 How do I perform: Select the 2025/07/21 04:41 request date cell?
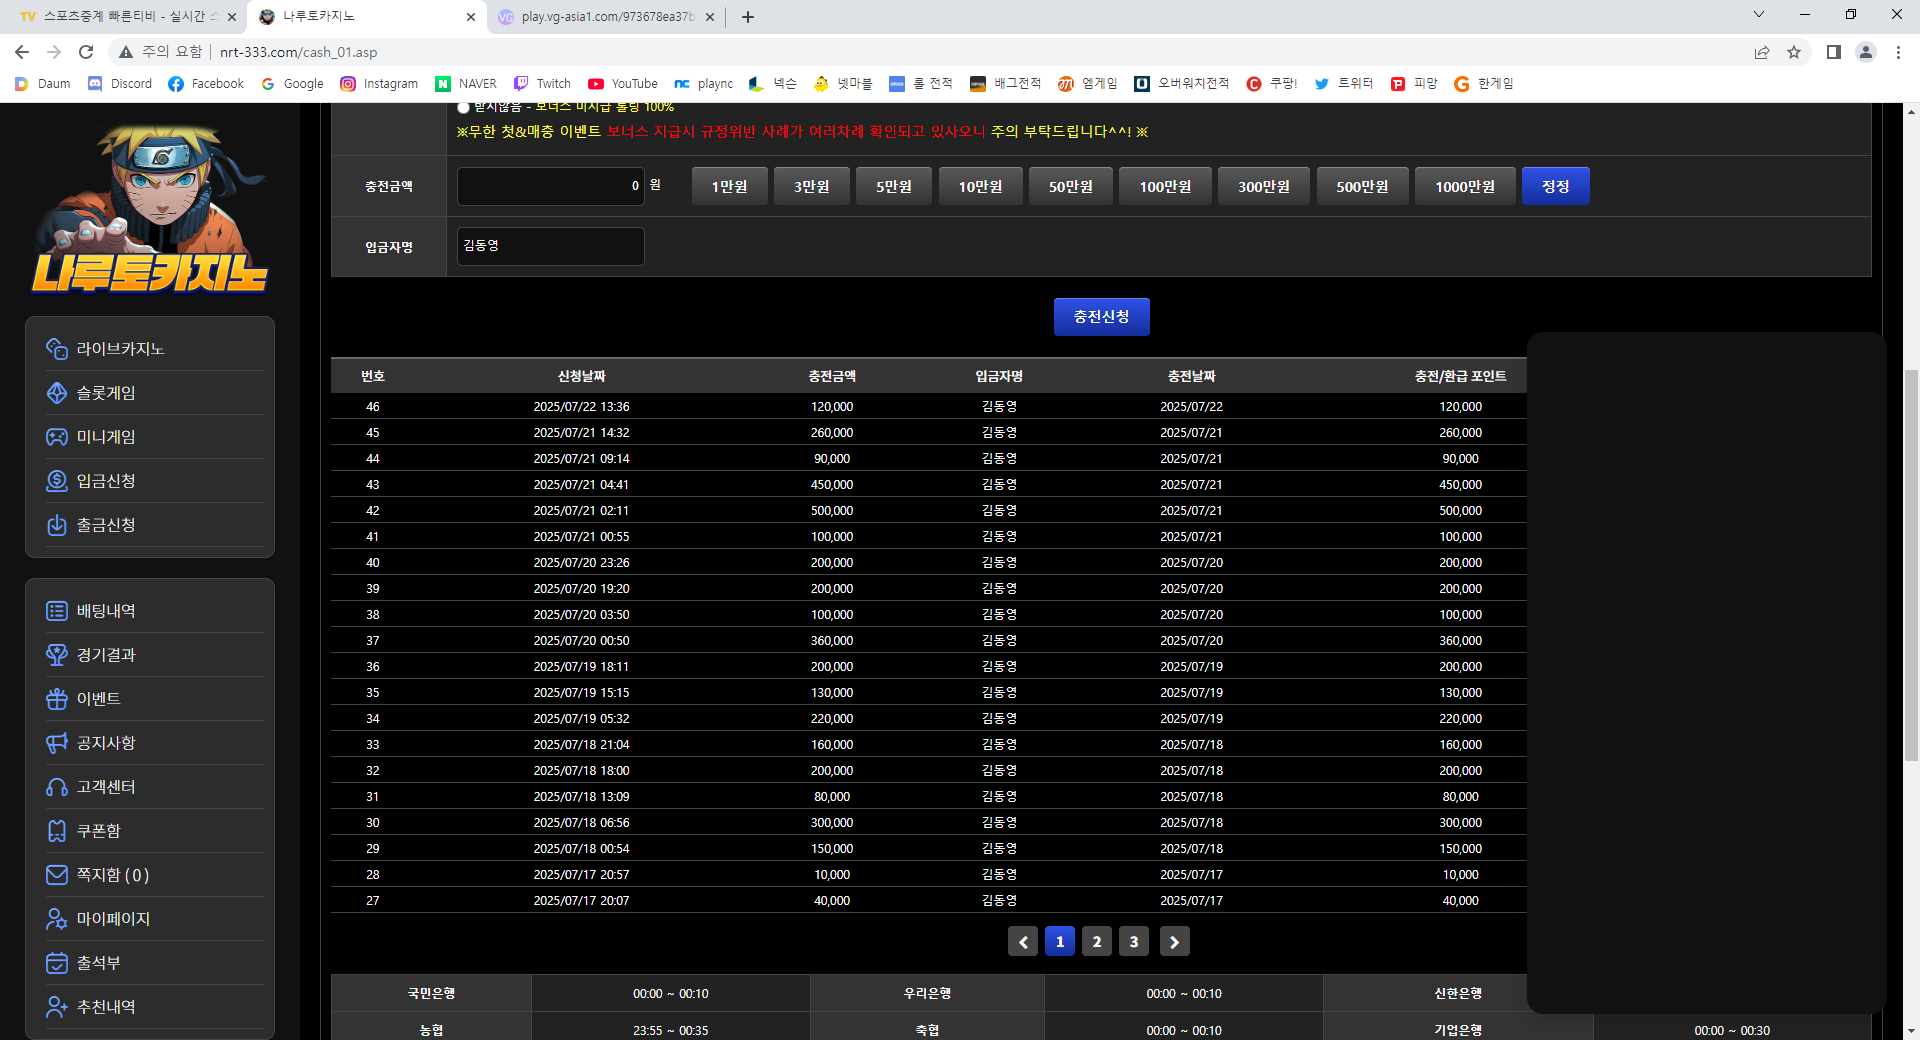pos(581,485)
